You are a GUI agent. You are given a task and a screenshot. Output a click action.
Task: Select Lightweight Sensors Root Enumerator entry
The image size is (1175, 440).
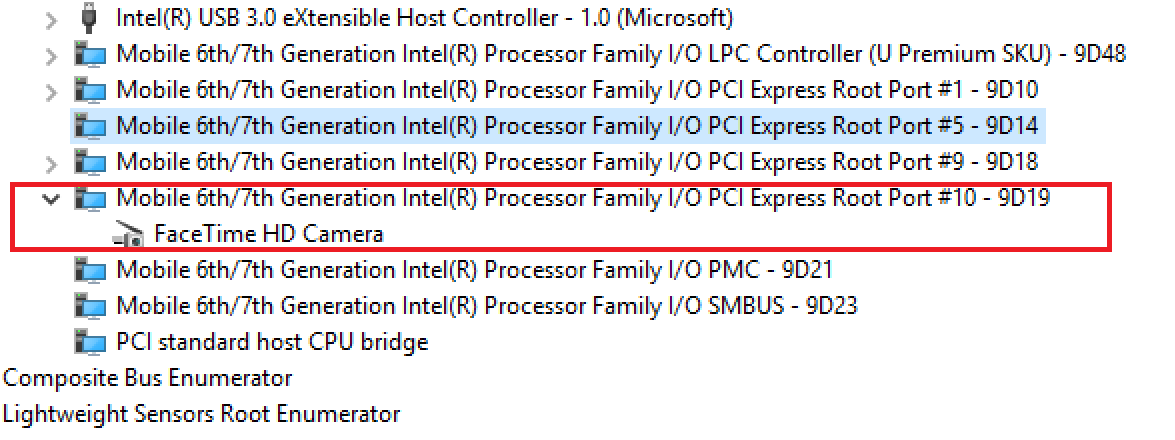point(202,414)
